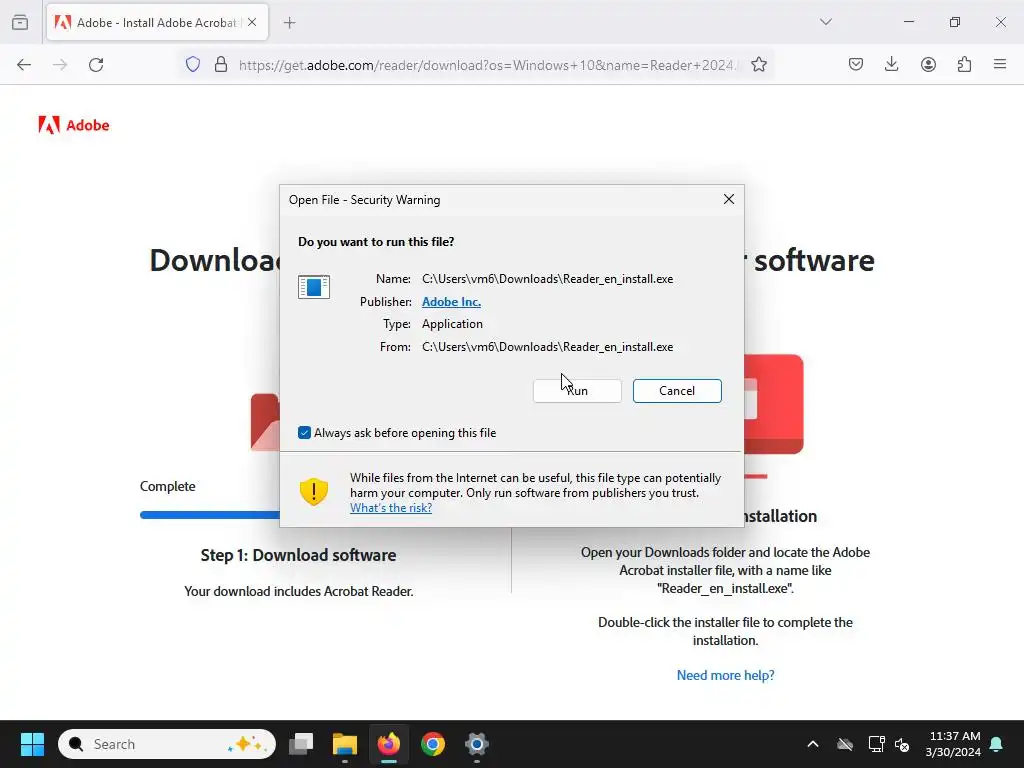Click the Complete download progress bar
Screen dimensions: 1024x768
[210, 515]
